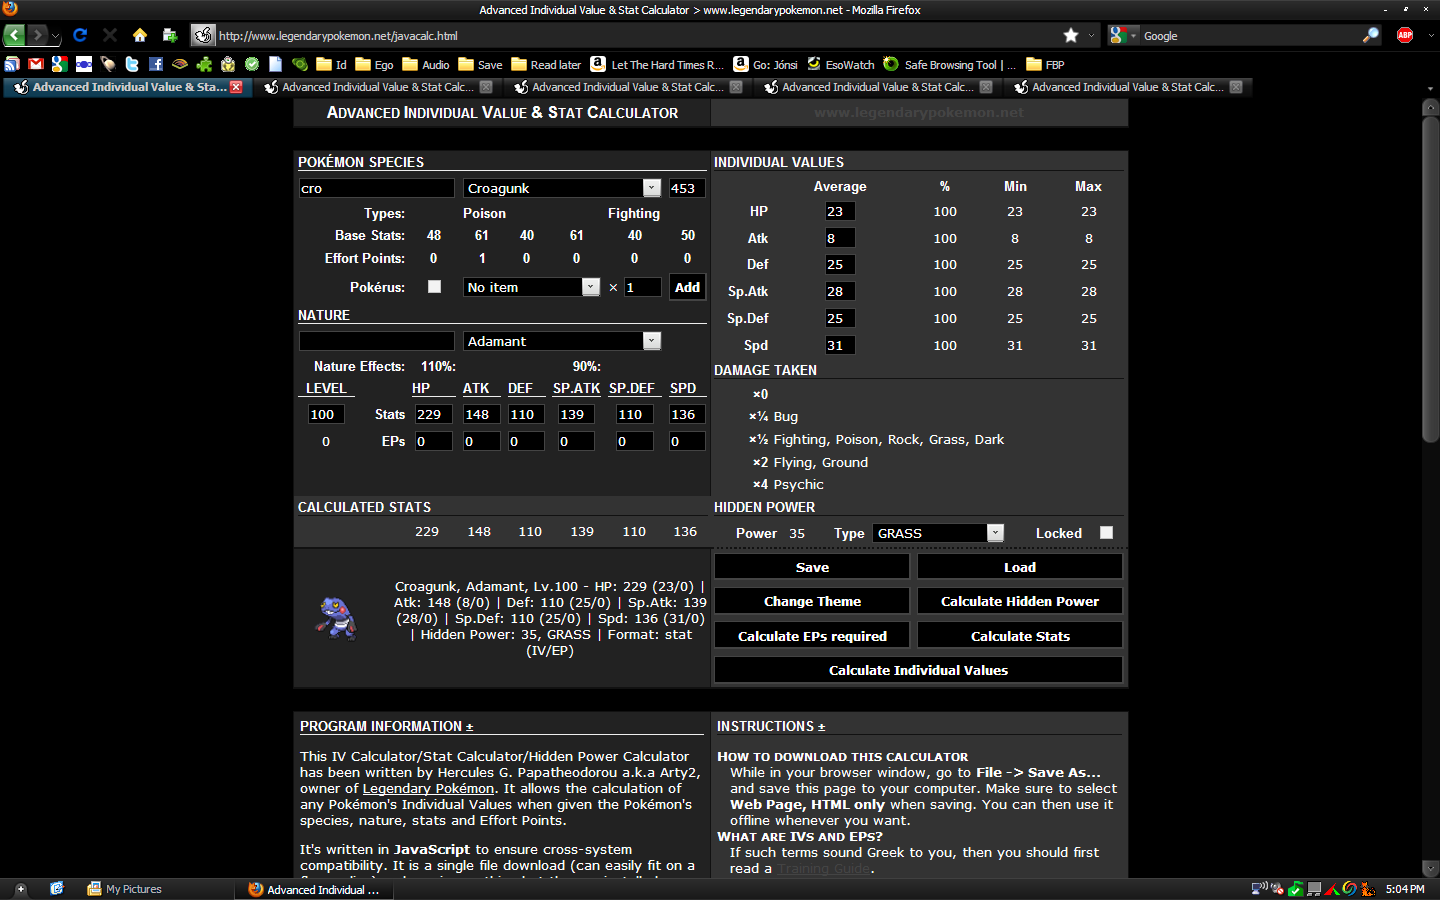
Task: Click the Change Theme button
Action: (812, 601)
